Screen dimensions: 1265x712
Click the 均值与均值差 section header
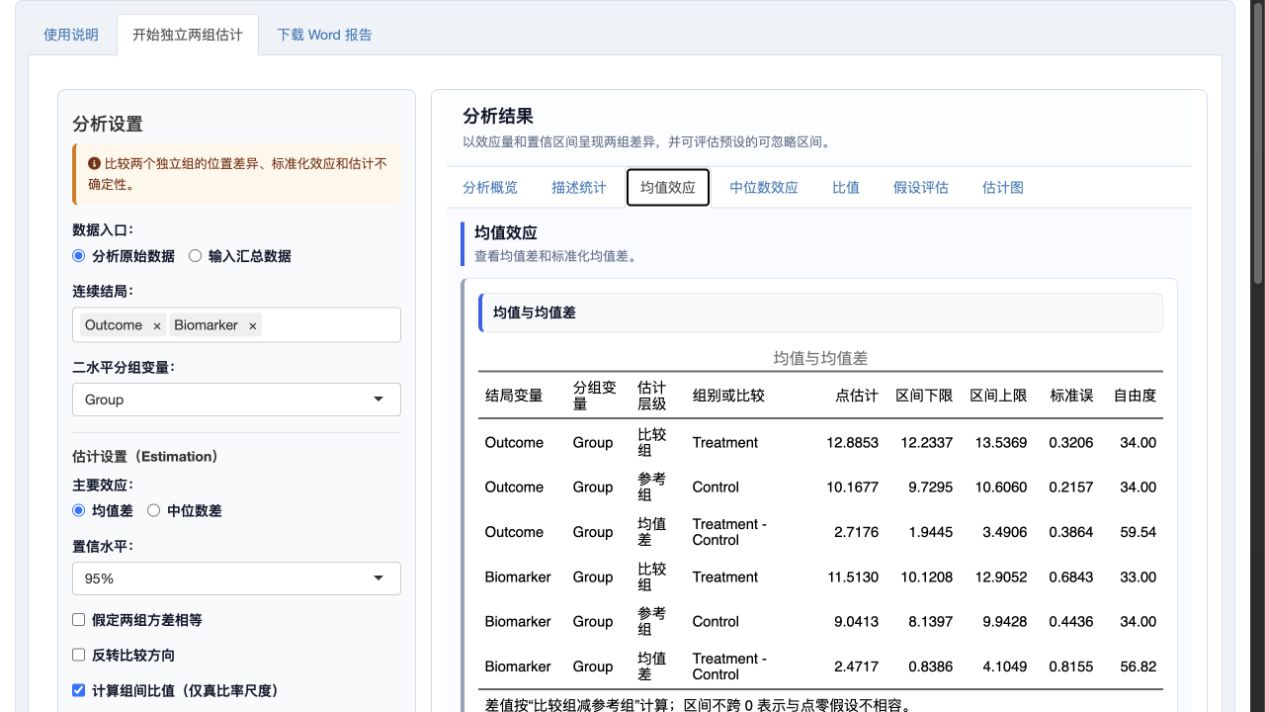point(820,312)
